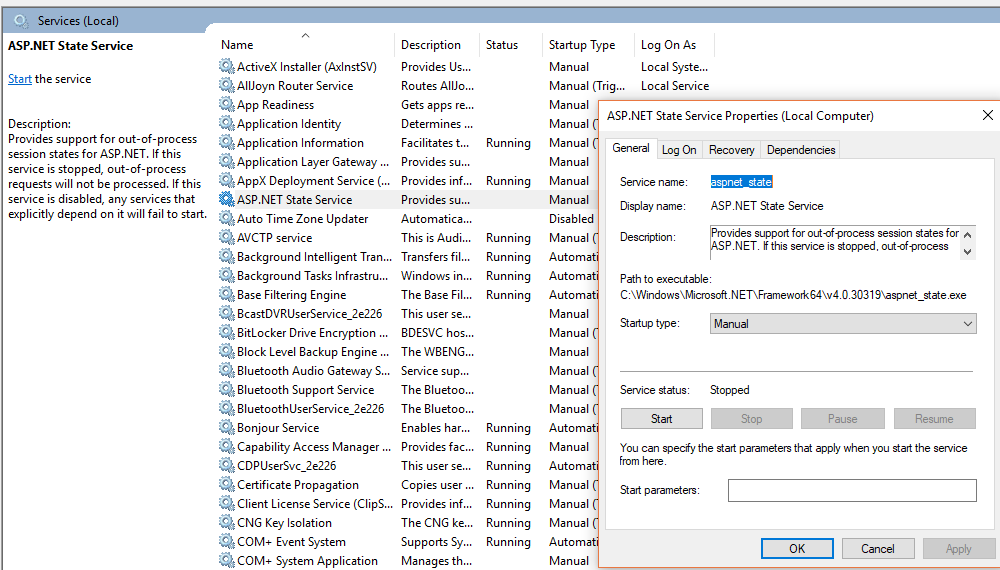Click the Background Intelligent Transfer gear icon

pyautogui.click(x=226, y=256)
